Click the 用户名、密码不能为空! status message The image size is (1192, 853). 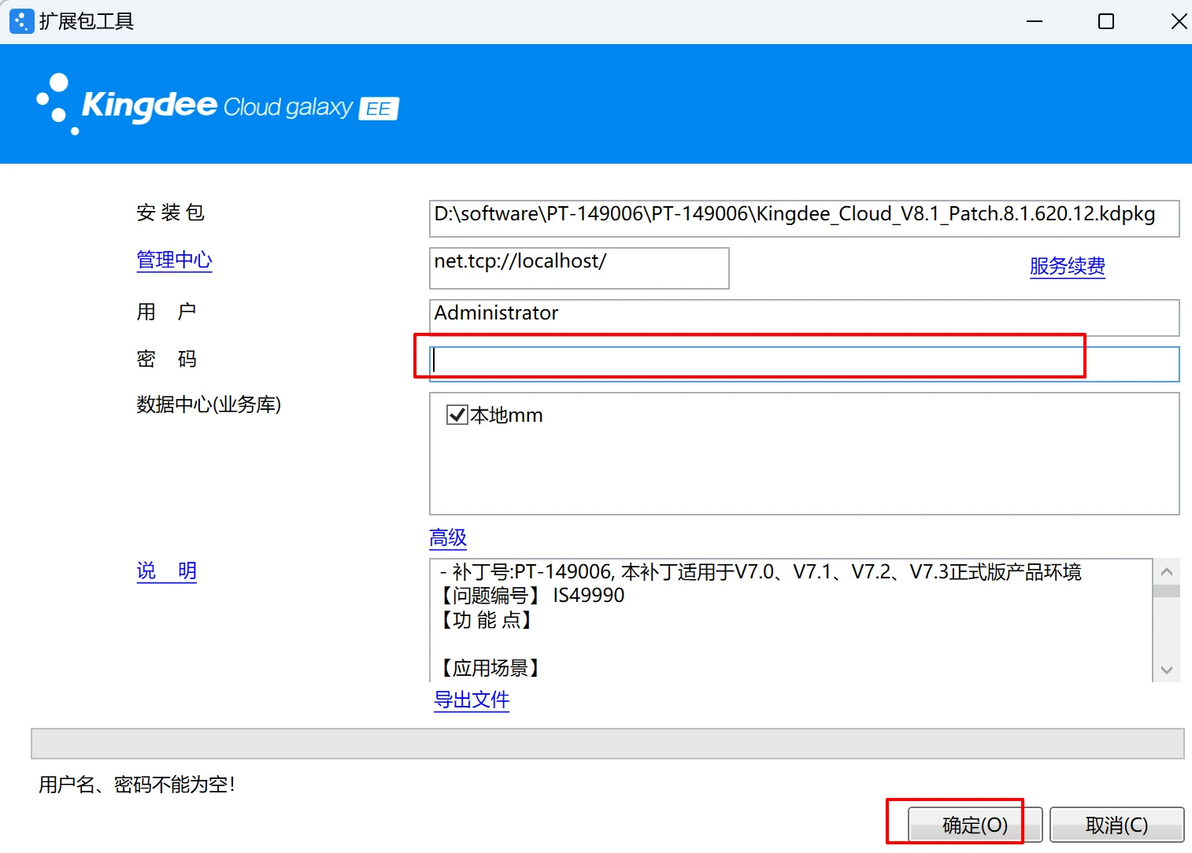point(137,785)
